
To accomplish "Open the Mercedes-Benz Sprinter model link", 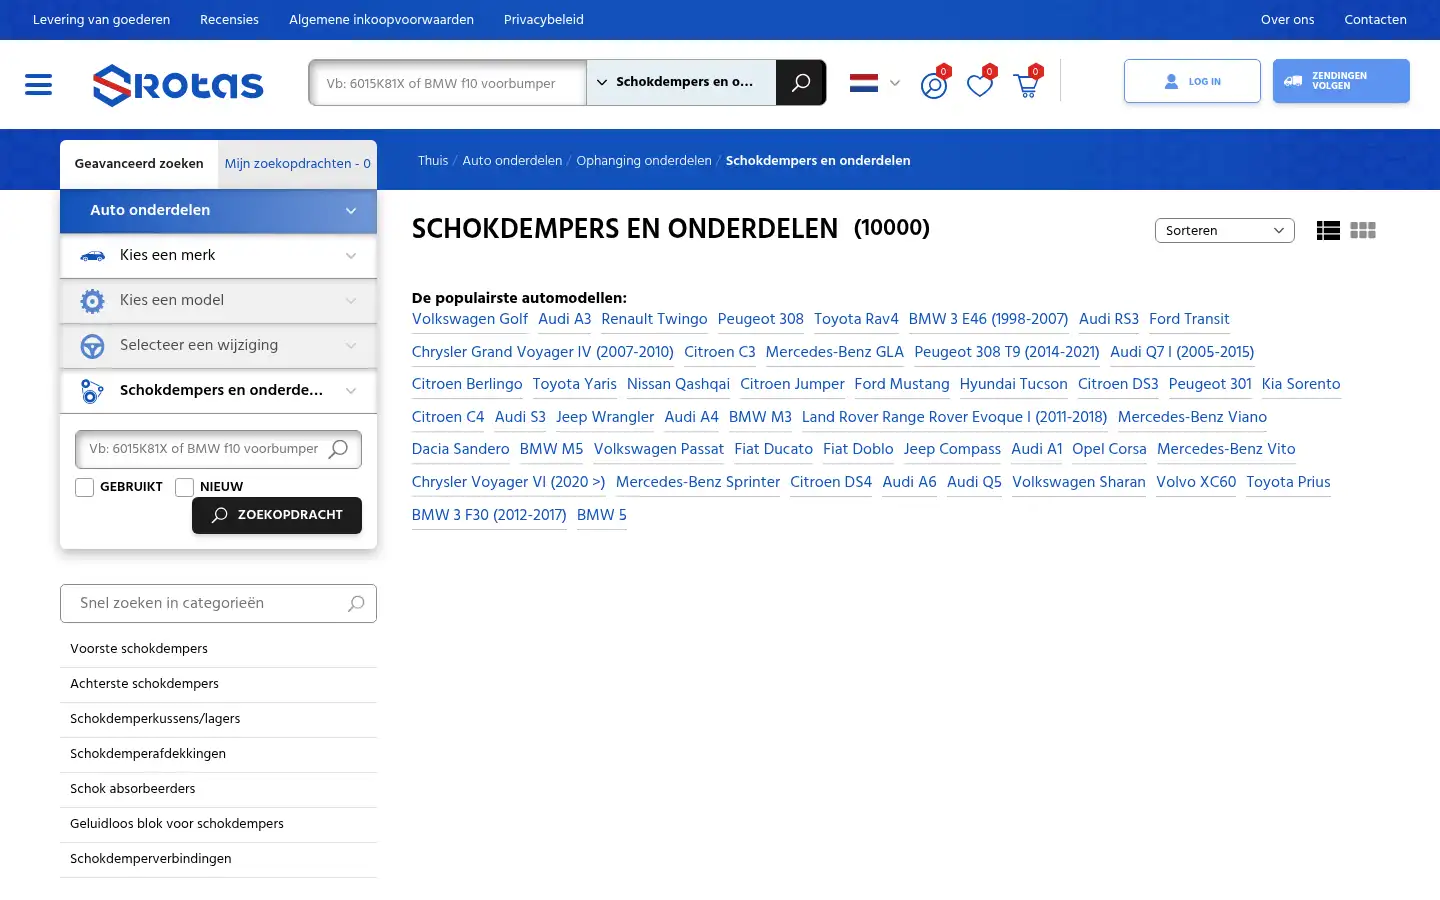I will point(698,483).
